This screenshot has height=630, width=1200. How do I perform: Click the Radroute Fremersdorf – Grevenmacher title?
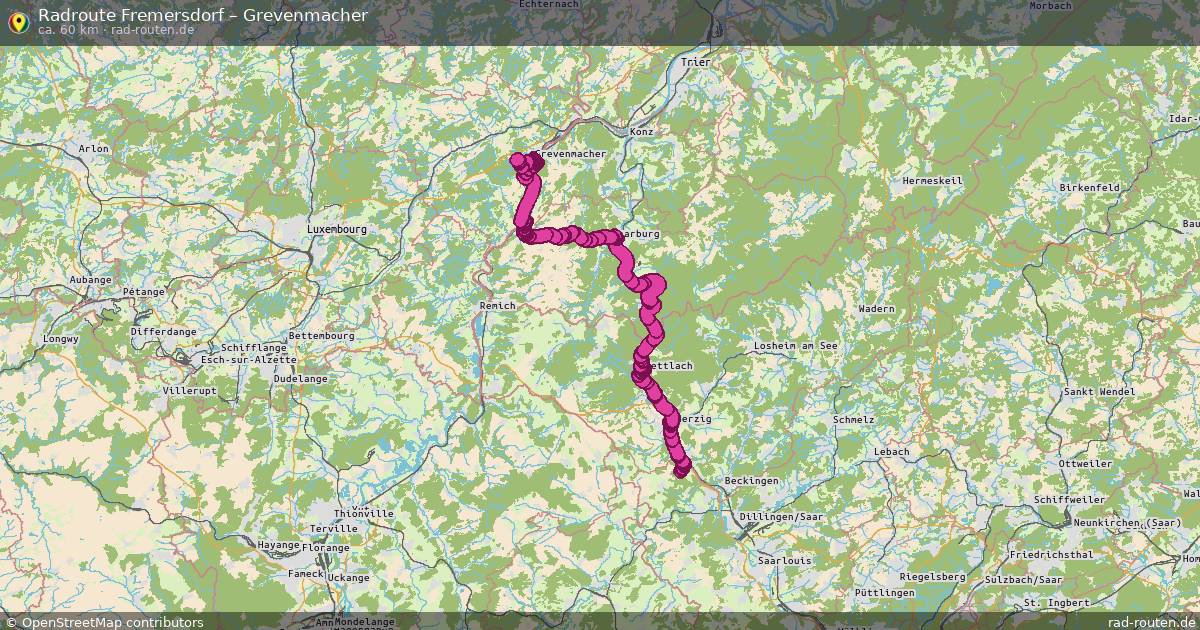(202, 15)
